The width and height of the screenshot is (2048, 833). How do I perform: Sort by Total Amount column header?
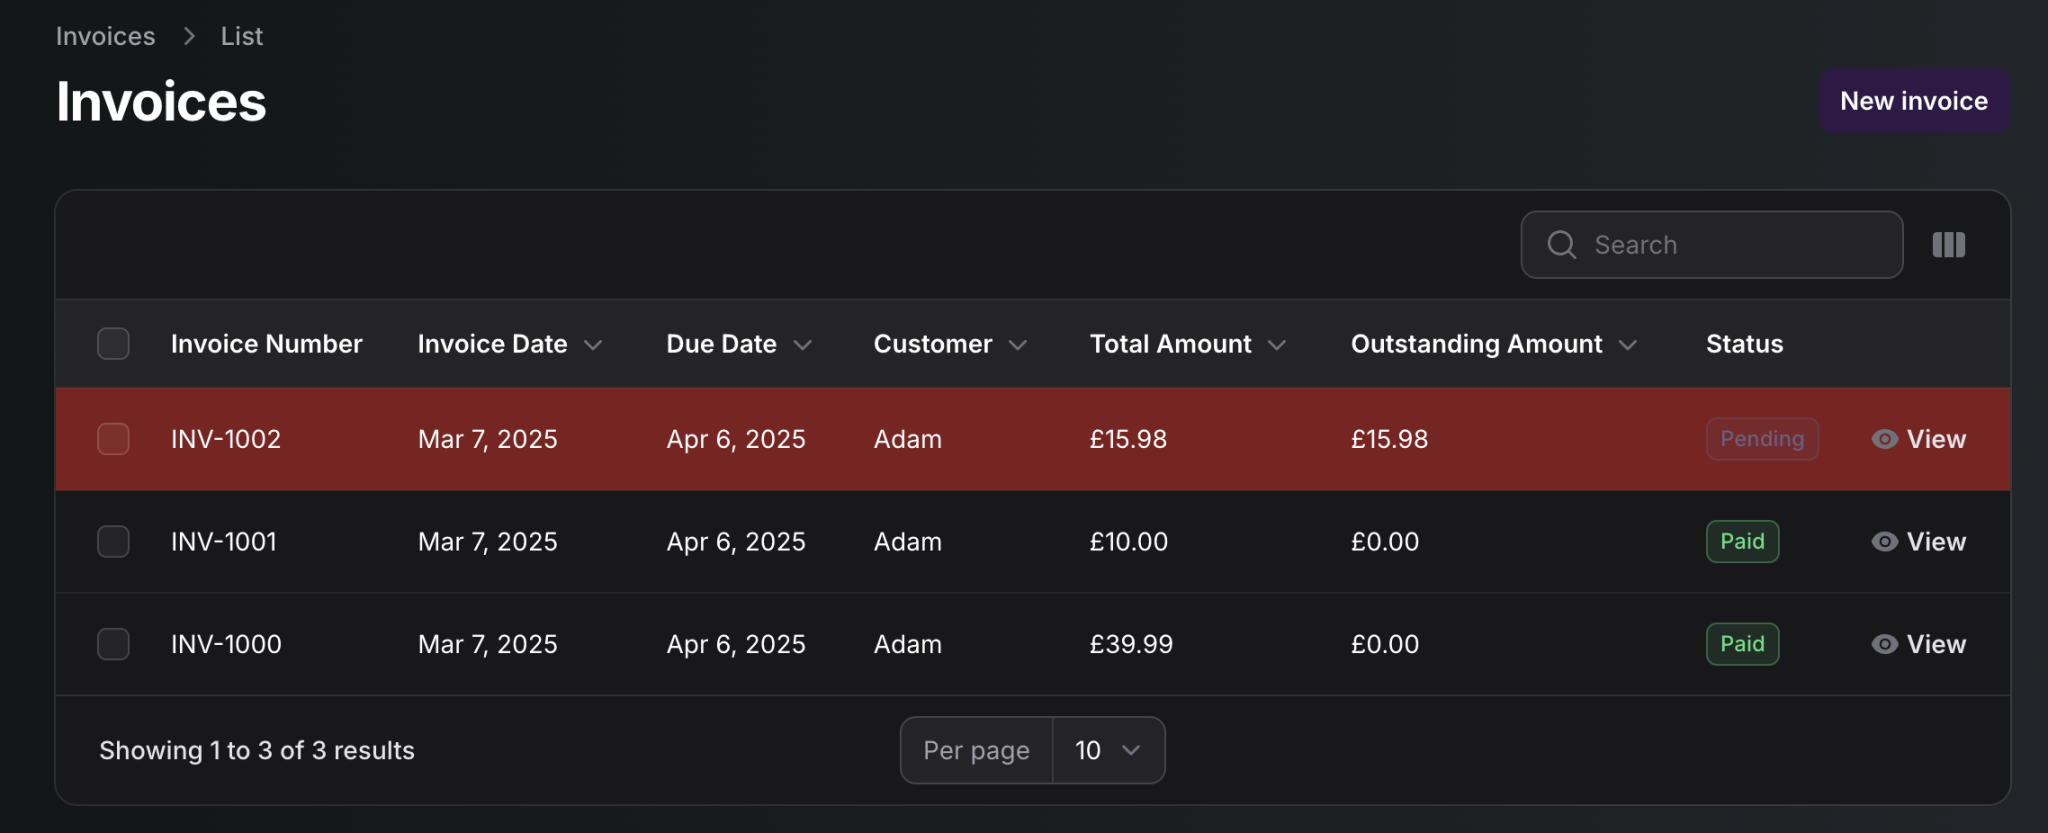(x=1170, y=344)
